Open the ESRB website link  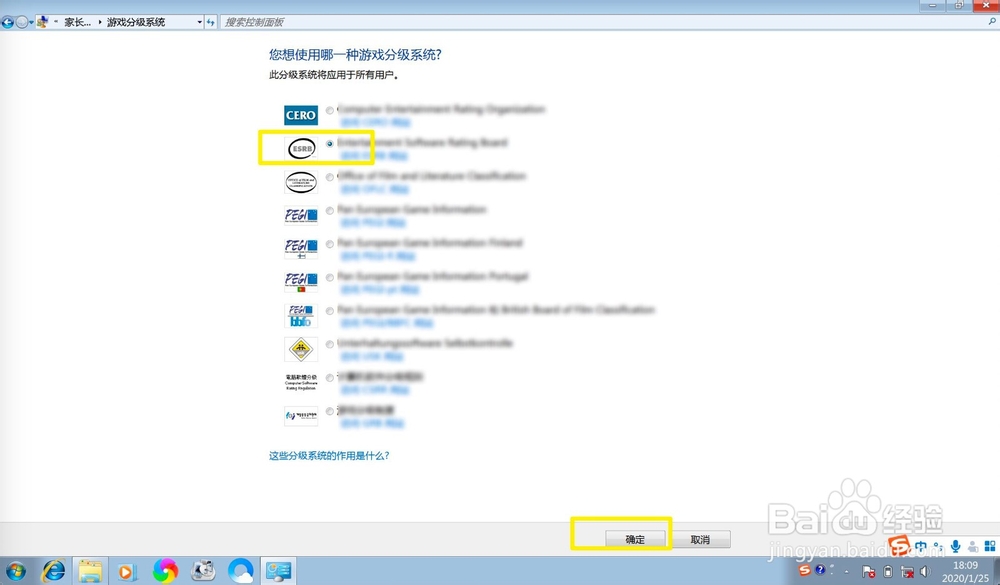click(x=374, y=156)
